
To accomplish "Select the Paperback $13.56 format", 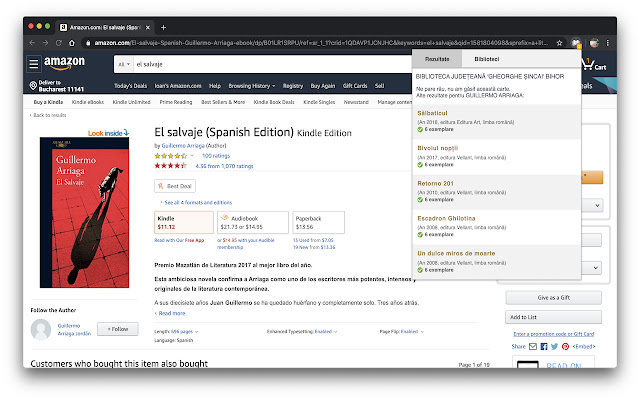I will point(318,222).
